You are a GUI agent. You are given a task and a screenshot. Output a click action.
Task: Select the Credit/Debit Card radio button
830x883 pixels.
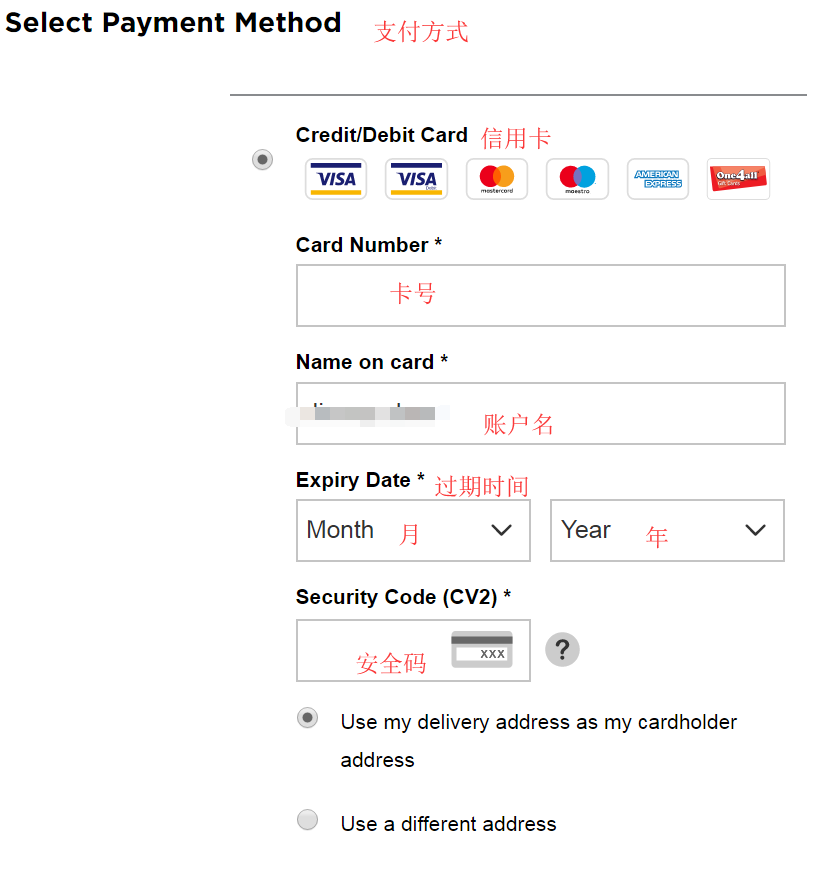coord(263,159)
